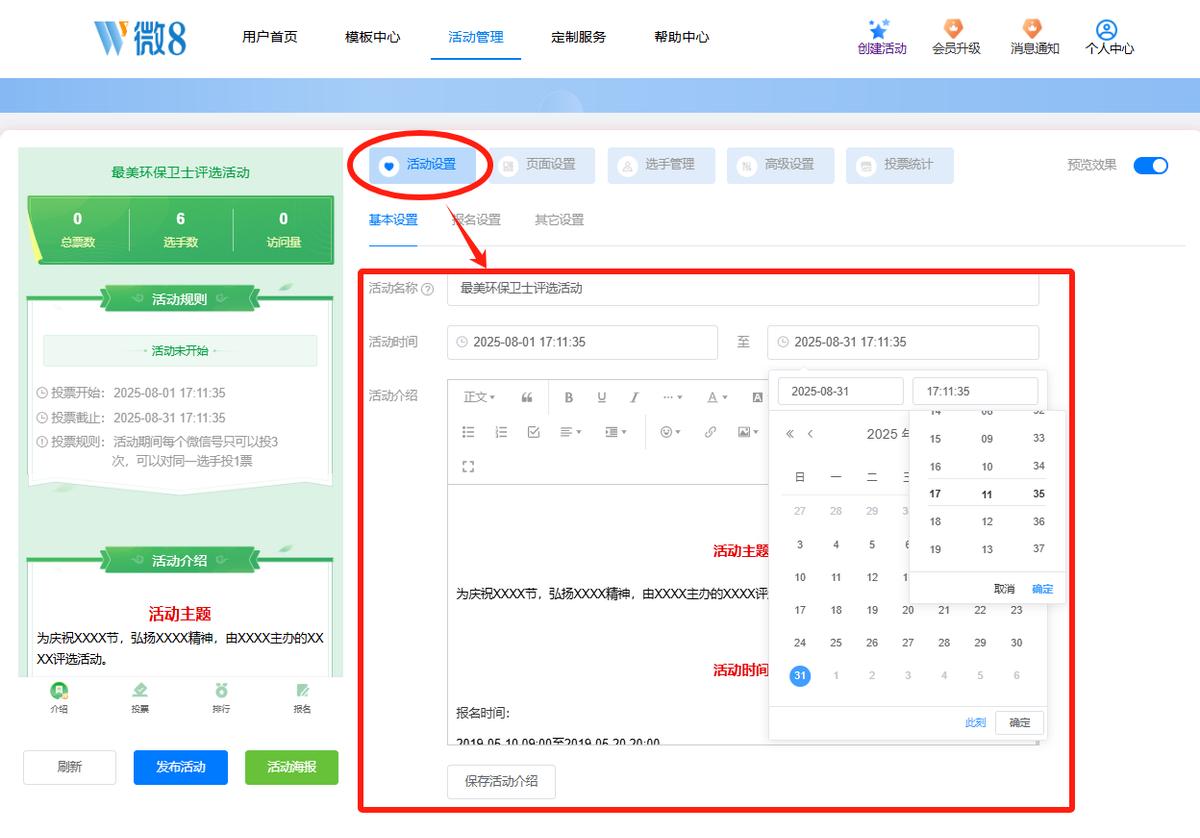The image size is (1200, 838).
Task: Click the 保存活动介绍 button
Action: click(501, 781)
